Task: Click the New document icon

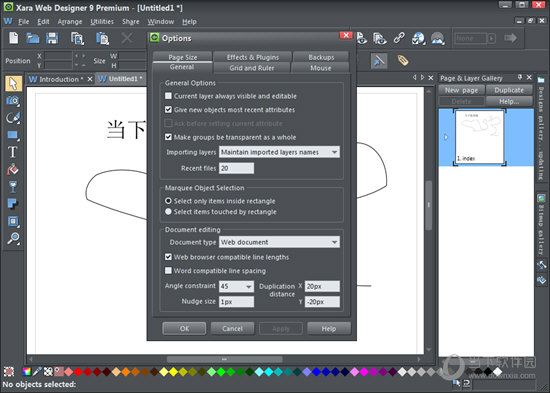Action: point(14,38)
